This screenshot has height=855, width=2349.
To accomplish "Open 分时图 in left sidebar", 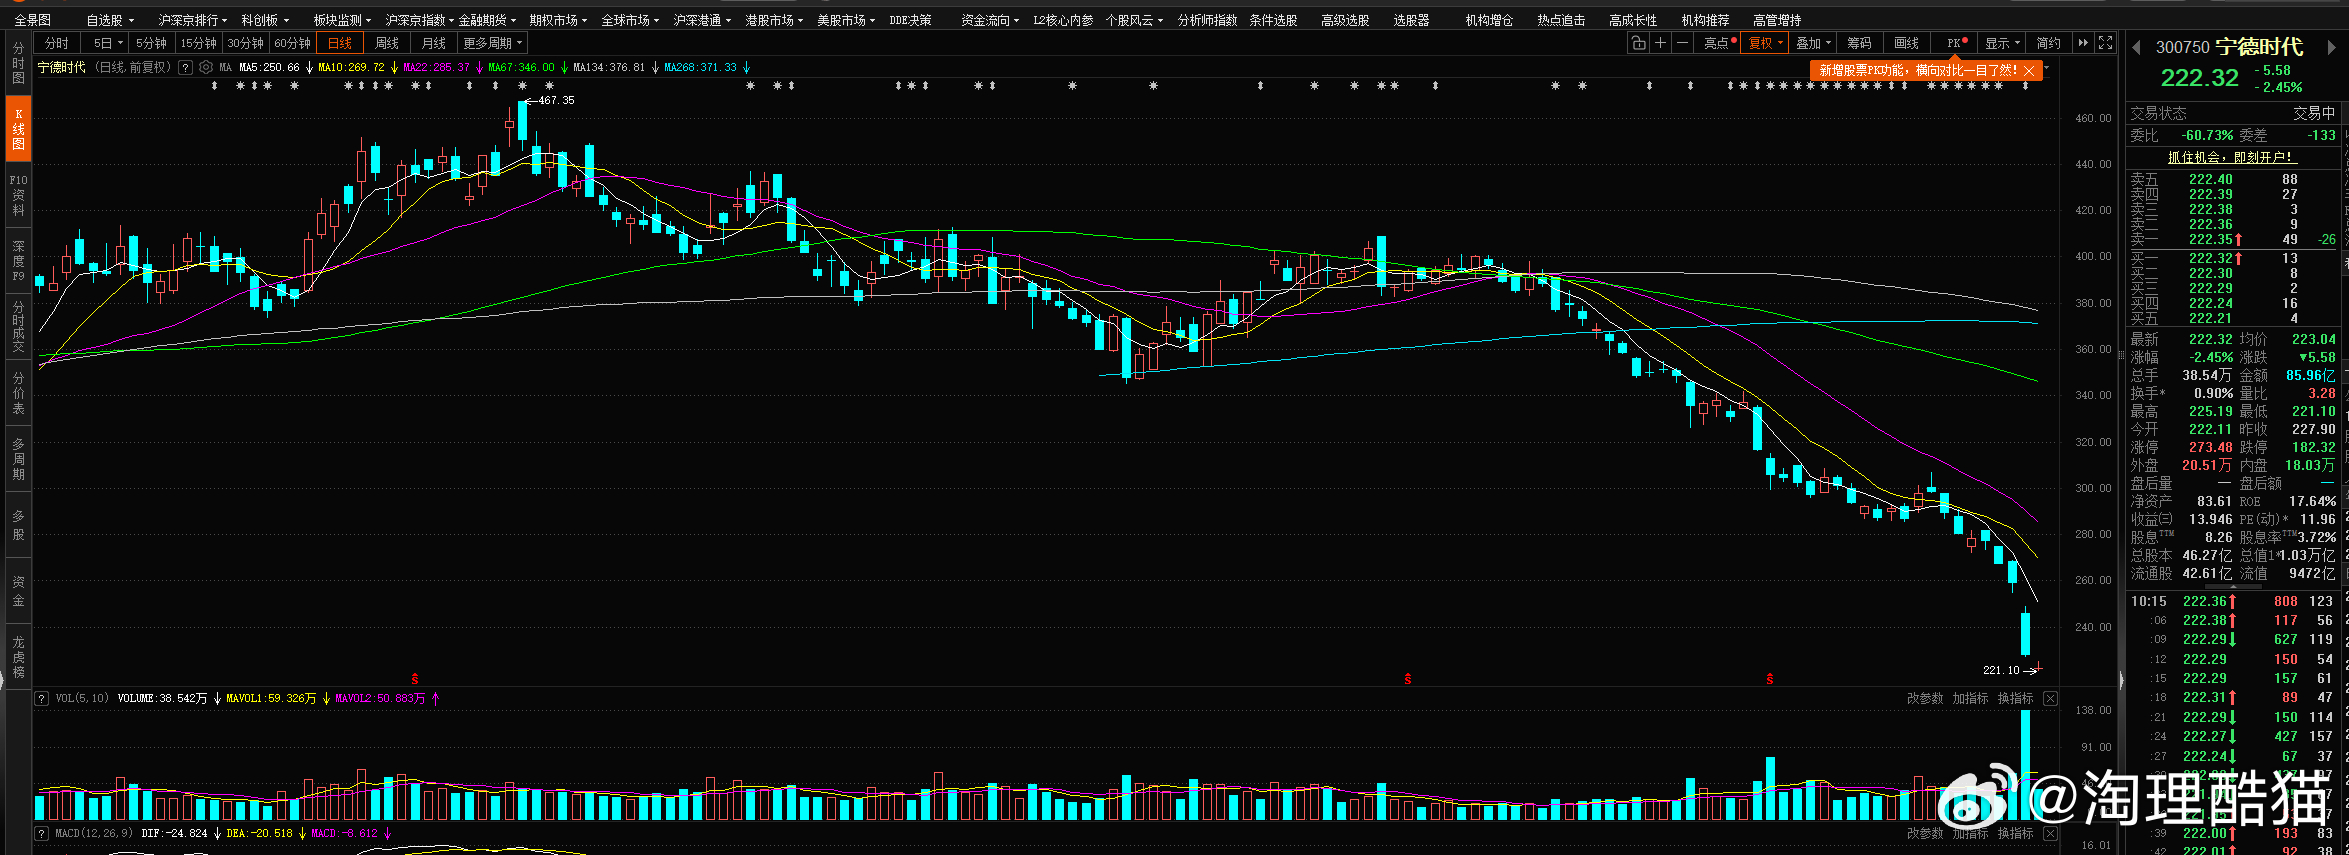I will (18, 63).
